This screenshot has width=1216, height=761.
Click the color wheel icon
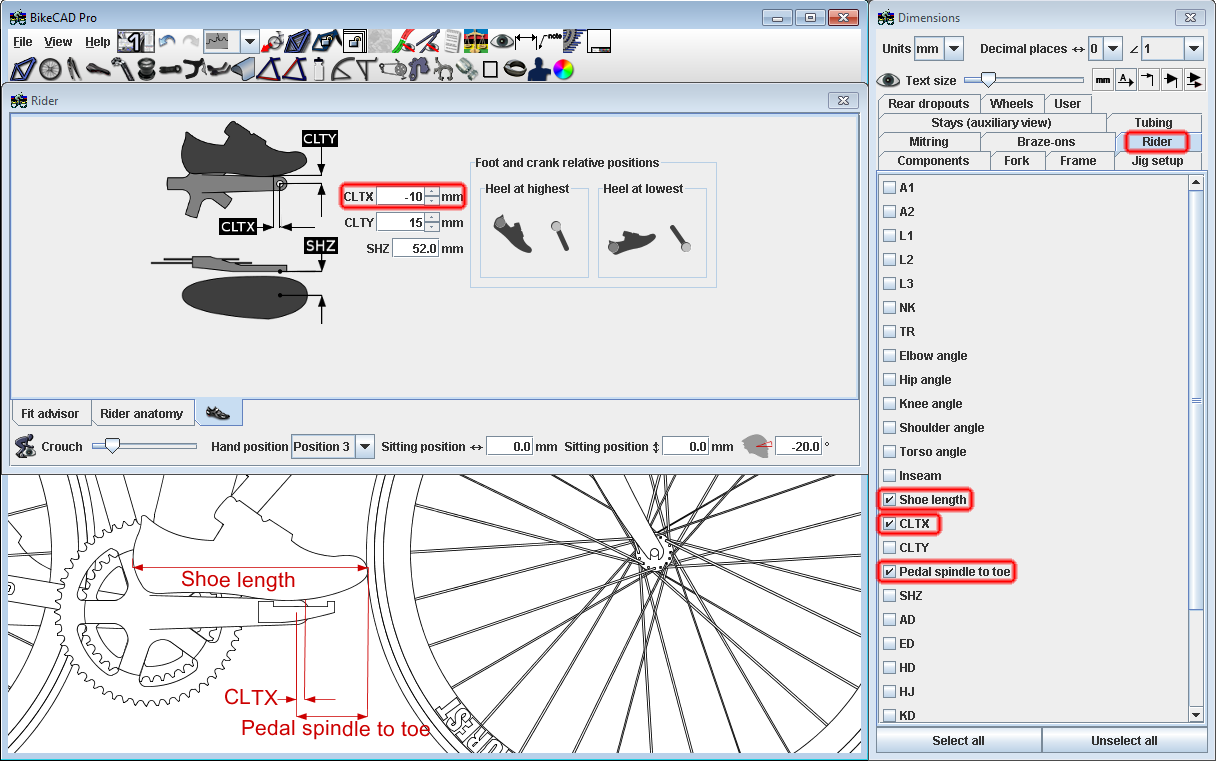pyautogui.click(x=563, y=69)
